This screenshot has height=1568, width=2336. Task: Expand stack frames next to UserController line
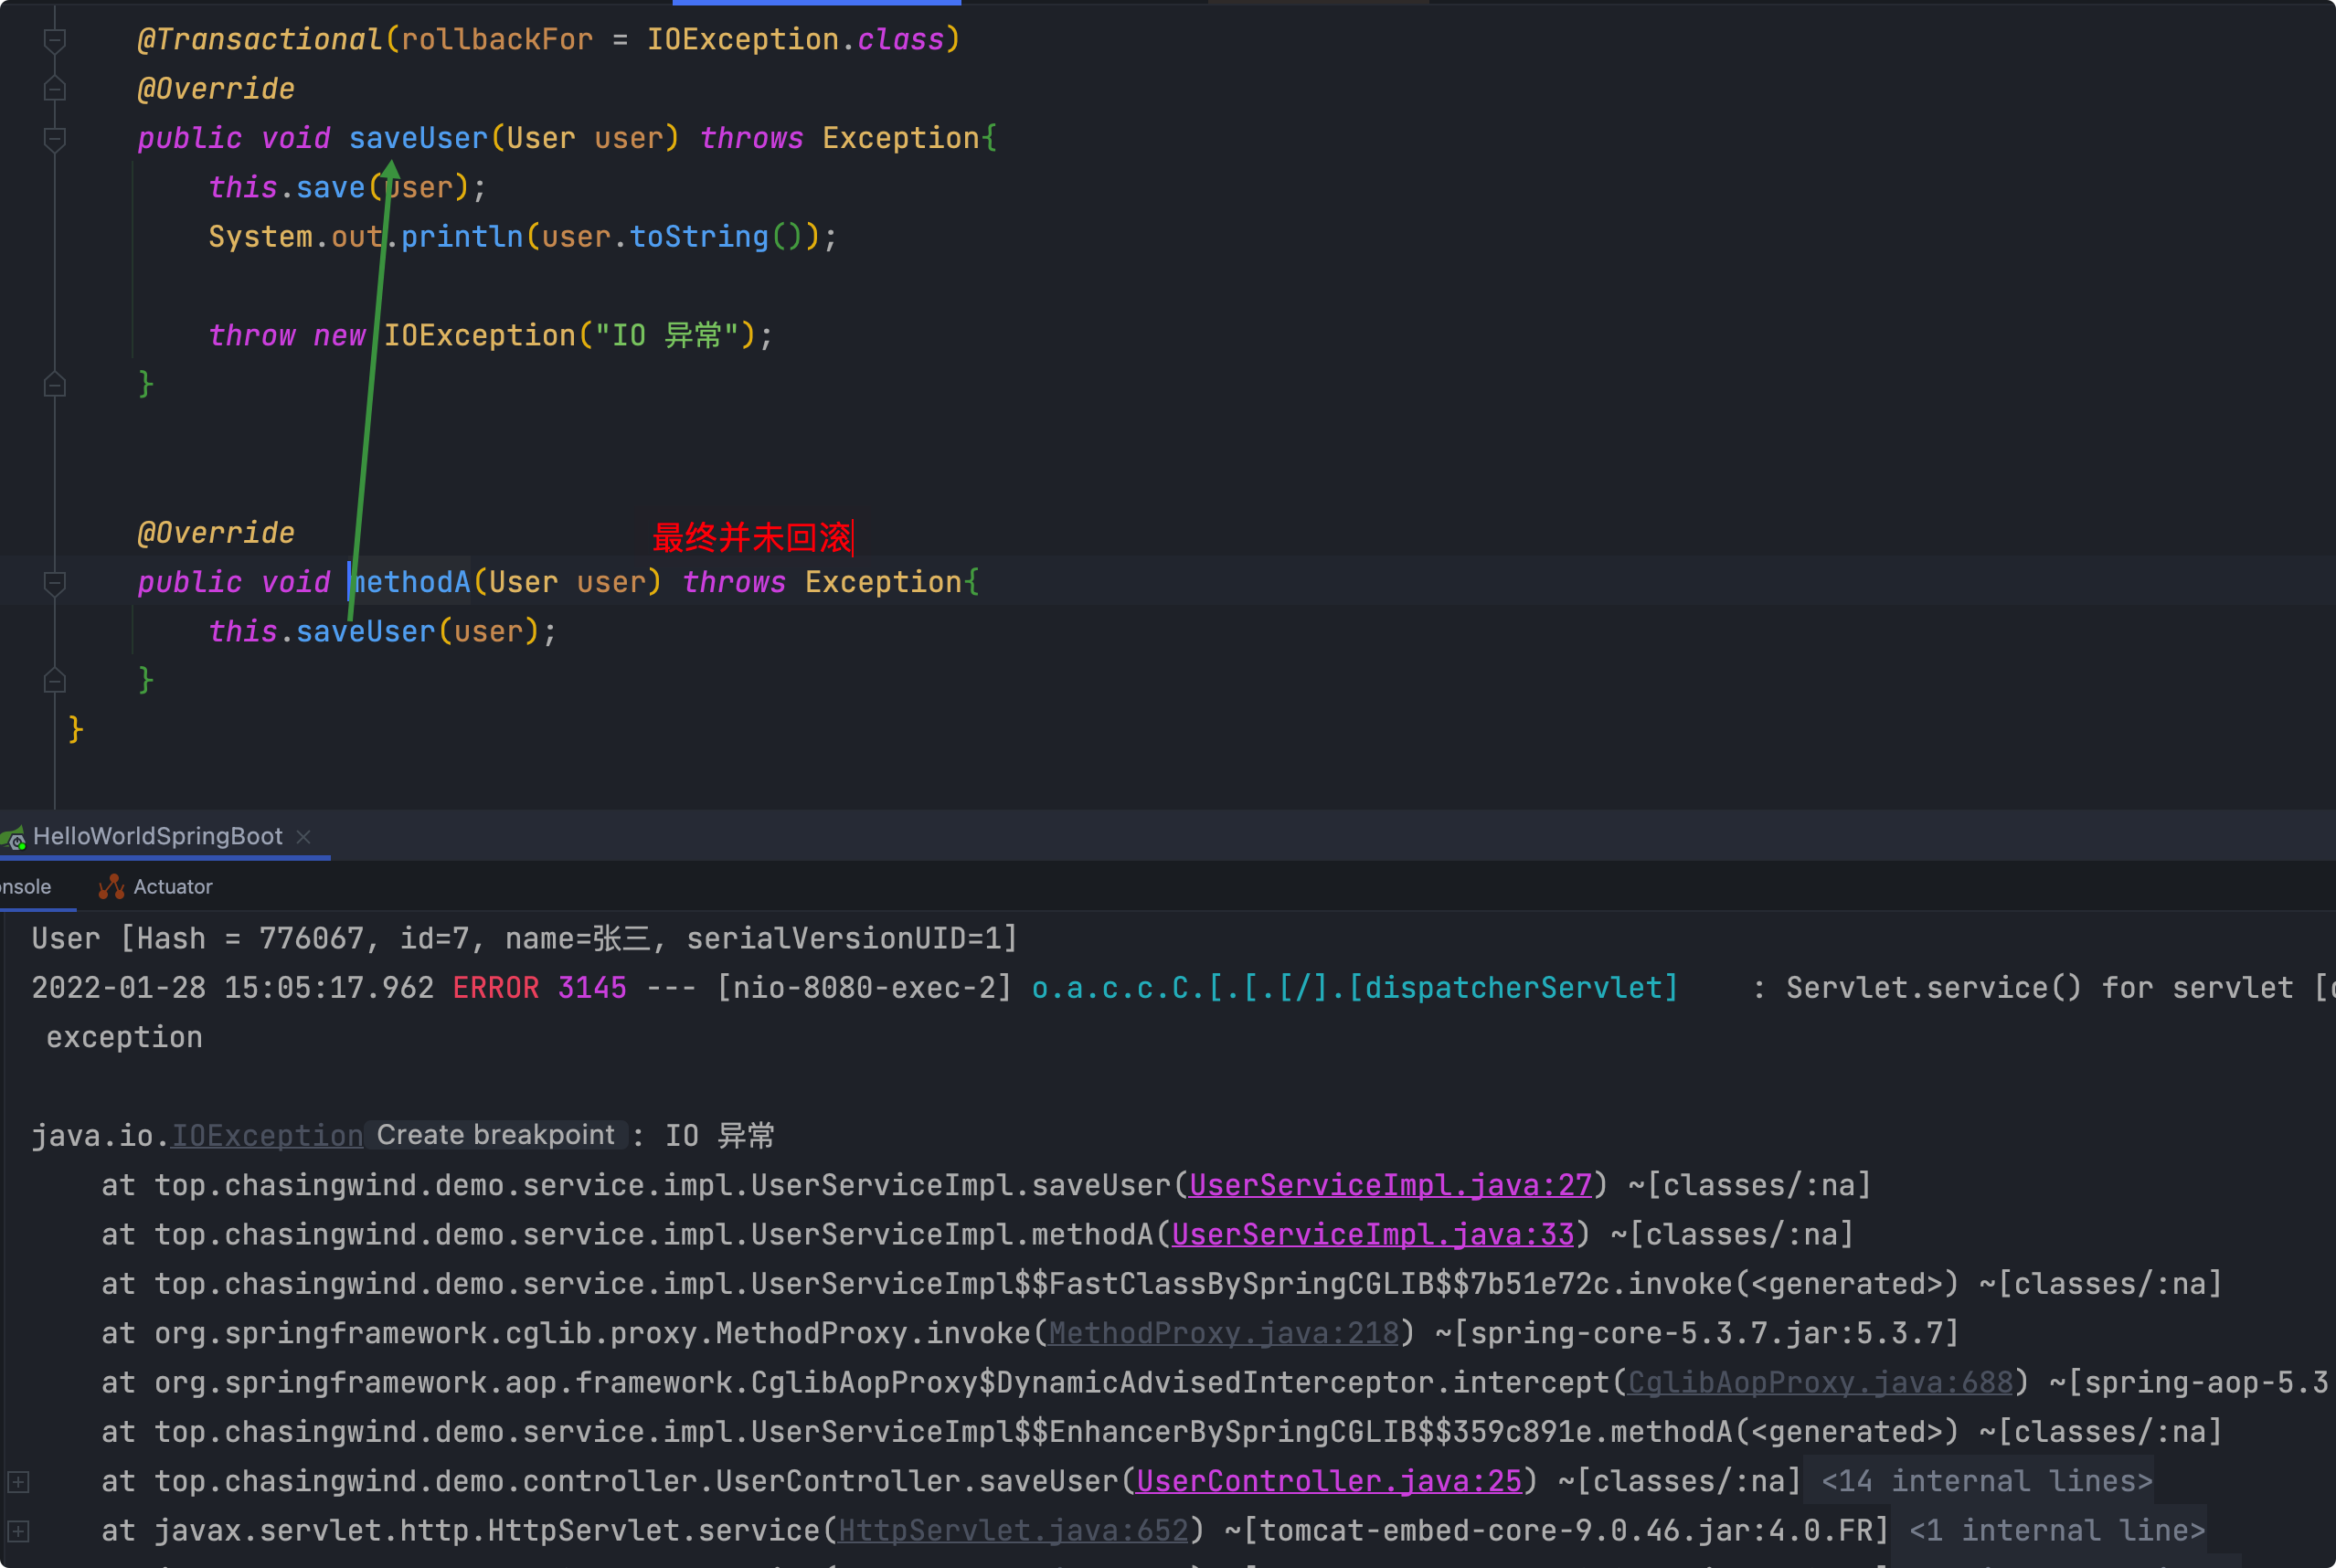18,1481
